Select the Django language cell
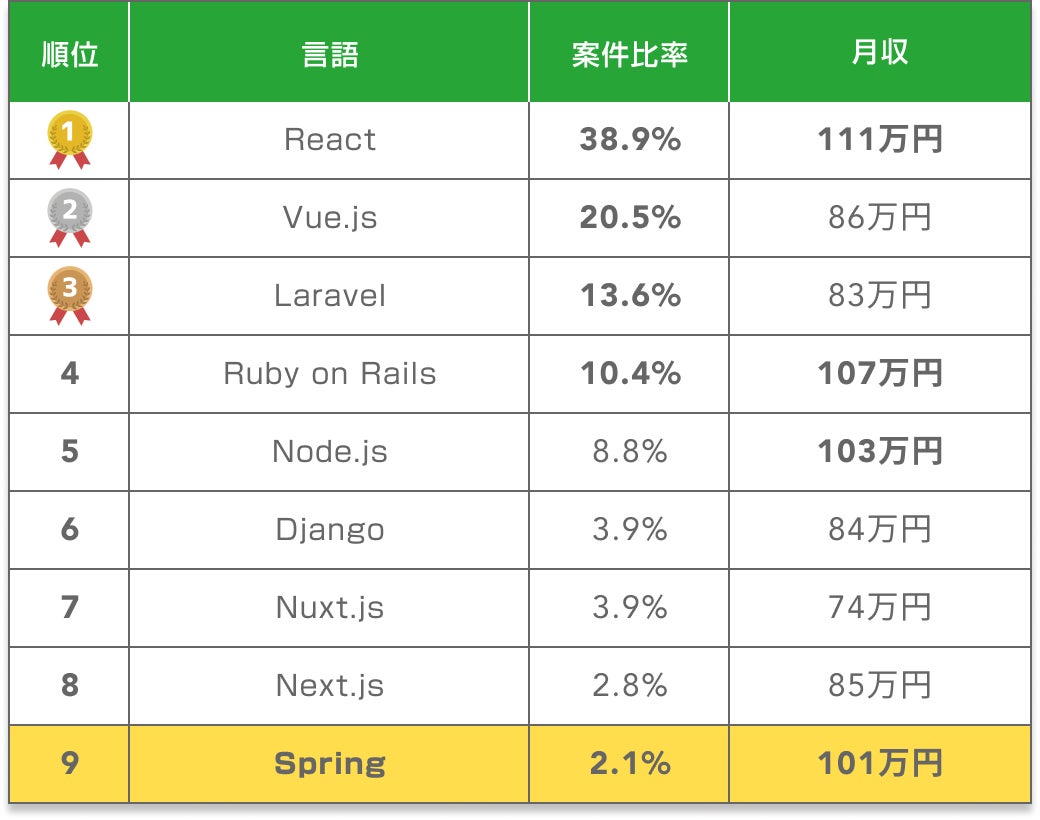Image resolution: width=1040 pixels, height=820 pixels. coord(330,530)
